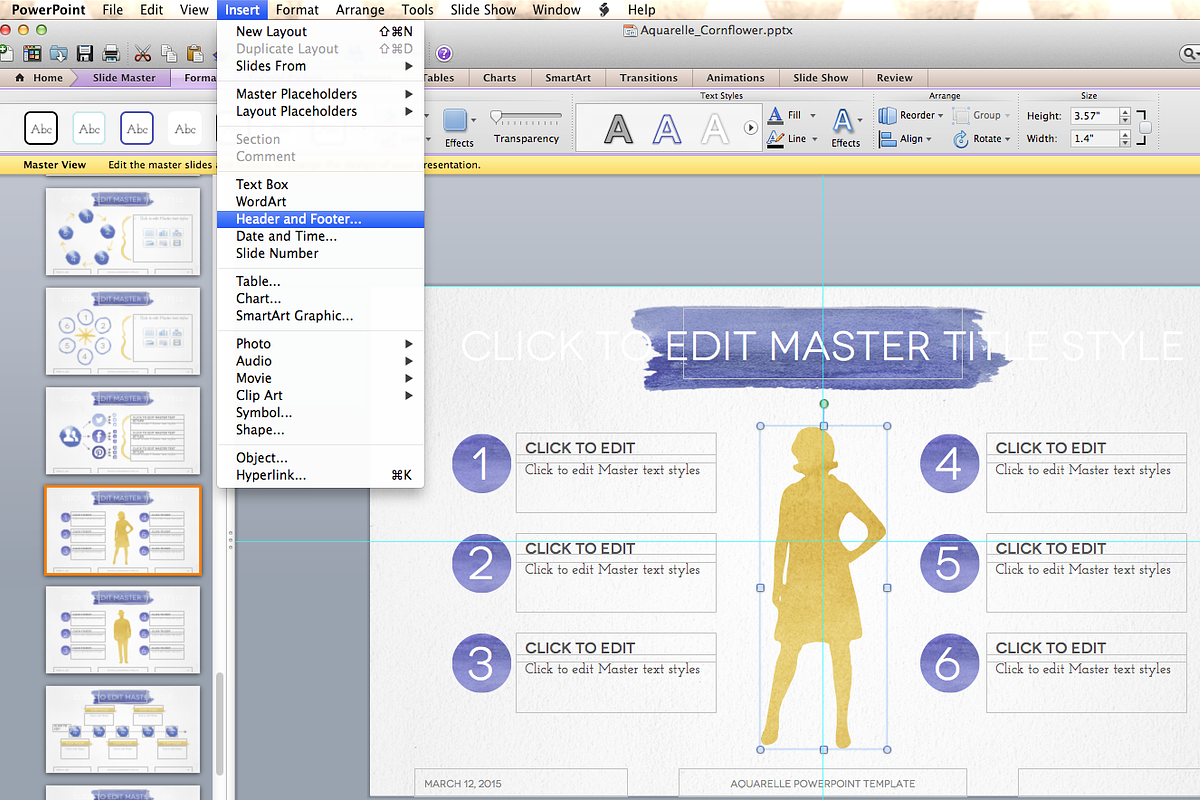Expand the Layout Placeholders submenu

(x=320, y=111)
